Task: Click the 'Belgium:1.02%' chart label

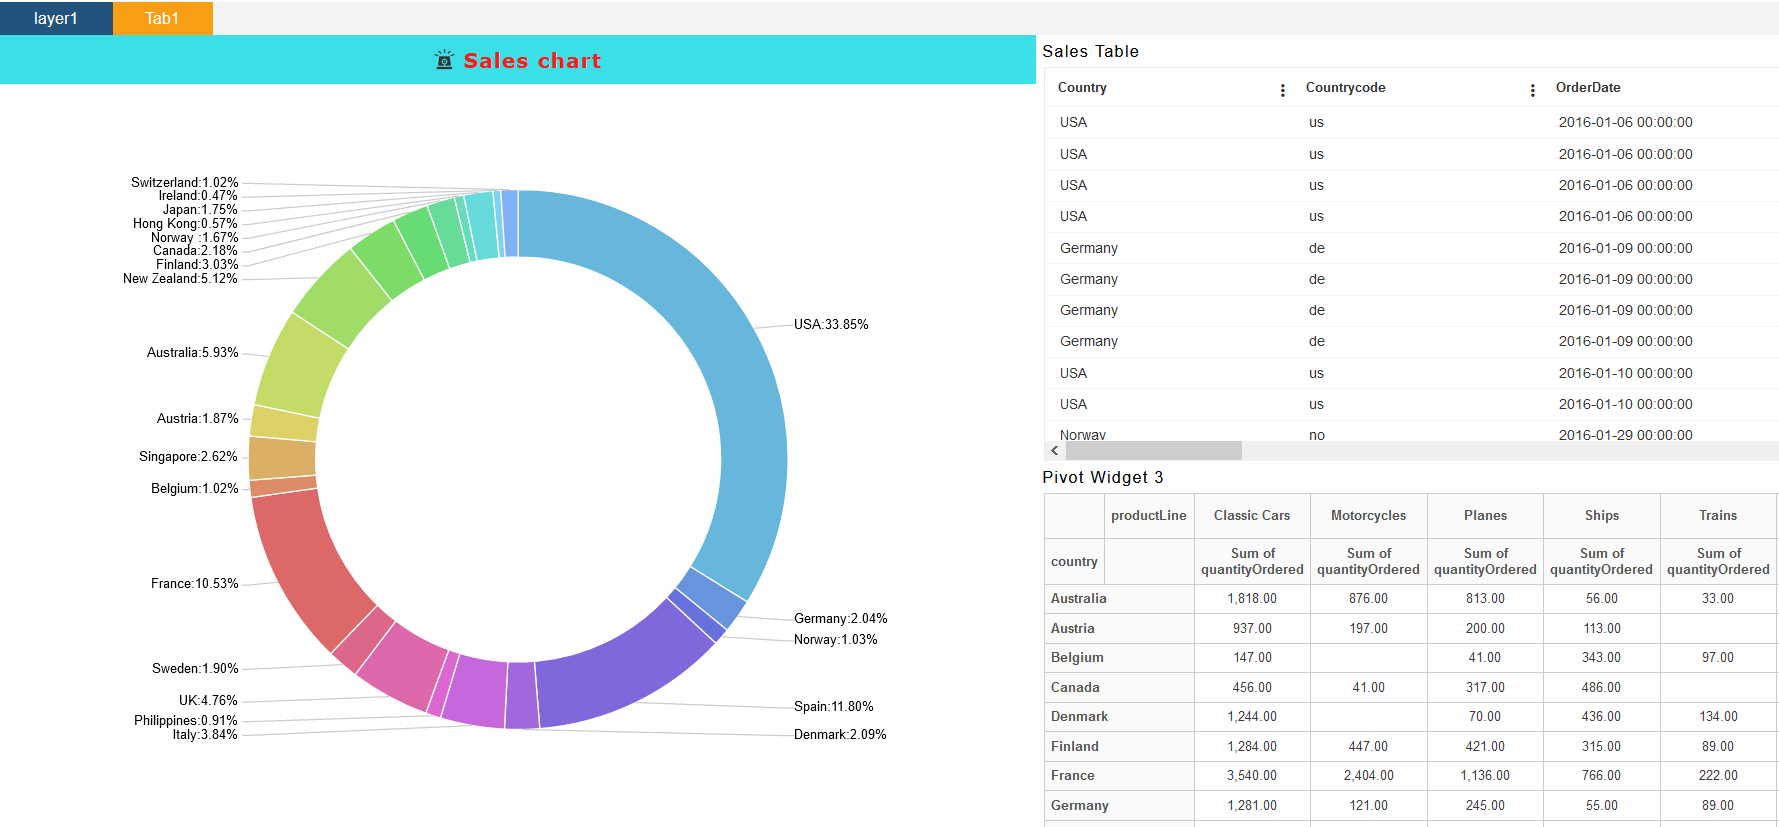Action: (x=195, y=488)
